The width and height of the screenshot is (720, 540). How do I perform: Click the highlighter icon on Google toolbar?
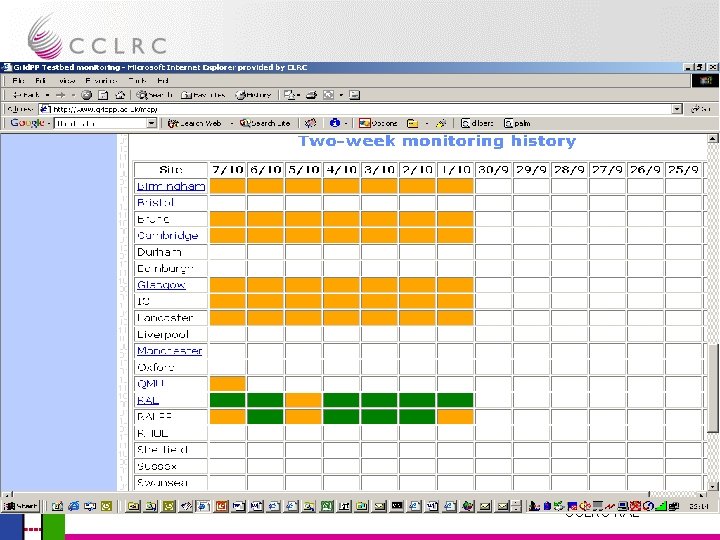pos(441,123)
